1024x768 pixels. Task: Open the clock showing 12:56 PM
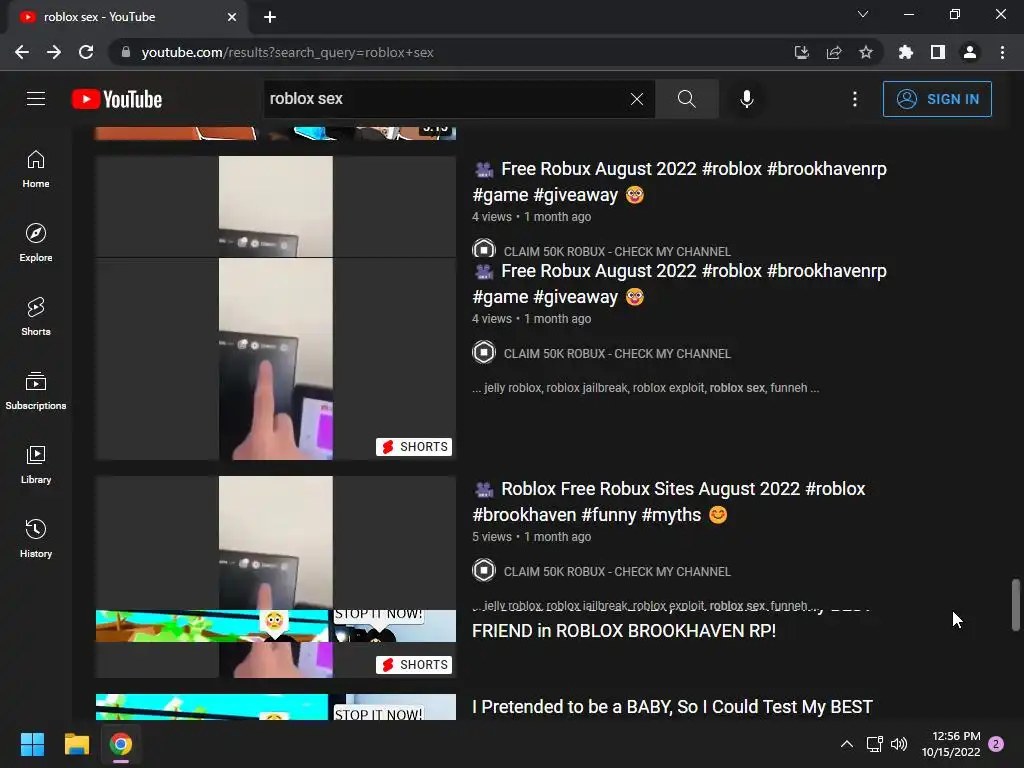(x=951, y=744)
